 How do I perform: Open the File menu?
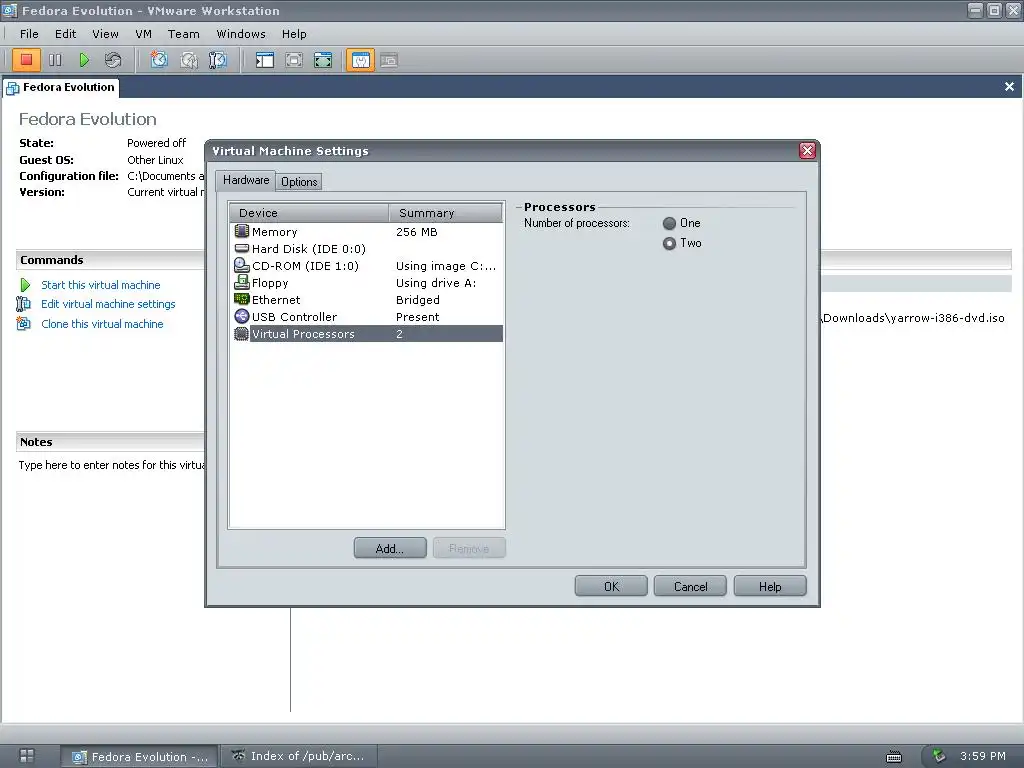[29, 34]
